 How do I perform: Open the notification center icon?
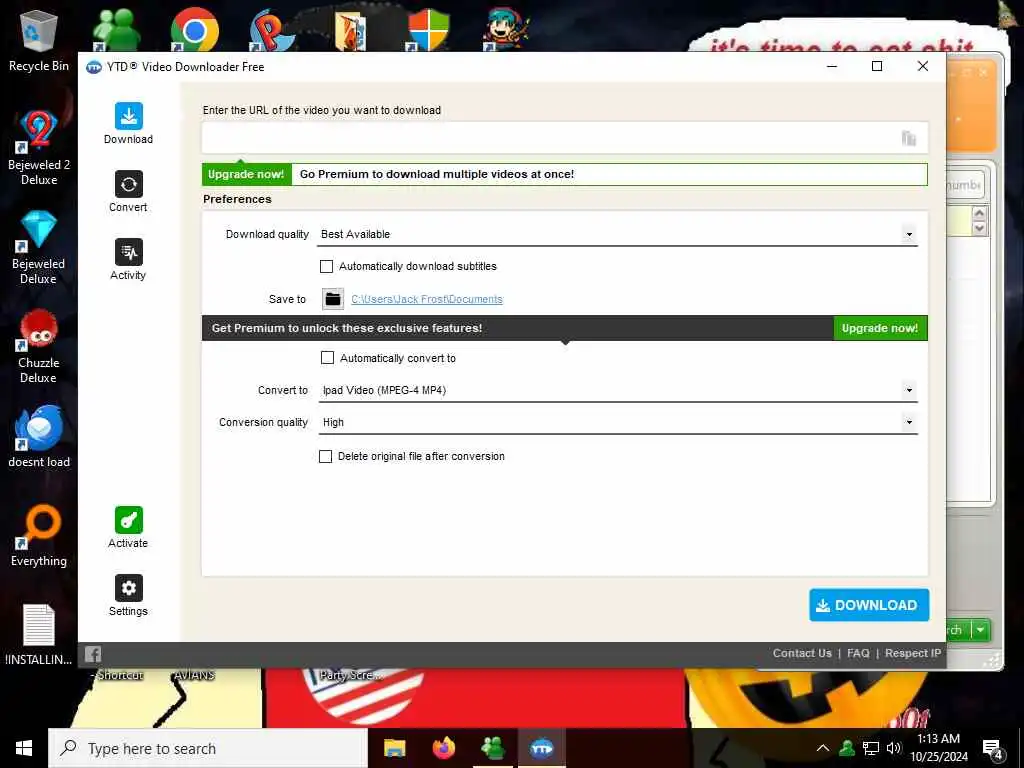point(993,749)
